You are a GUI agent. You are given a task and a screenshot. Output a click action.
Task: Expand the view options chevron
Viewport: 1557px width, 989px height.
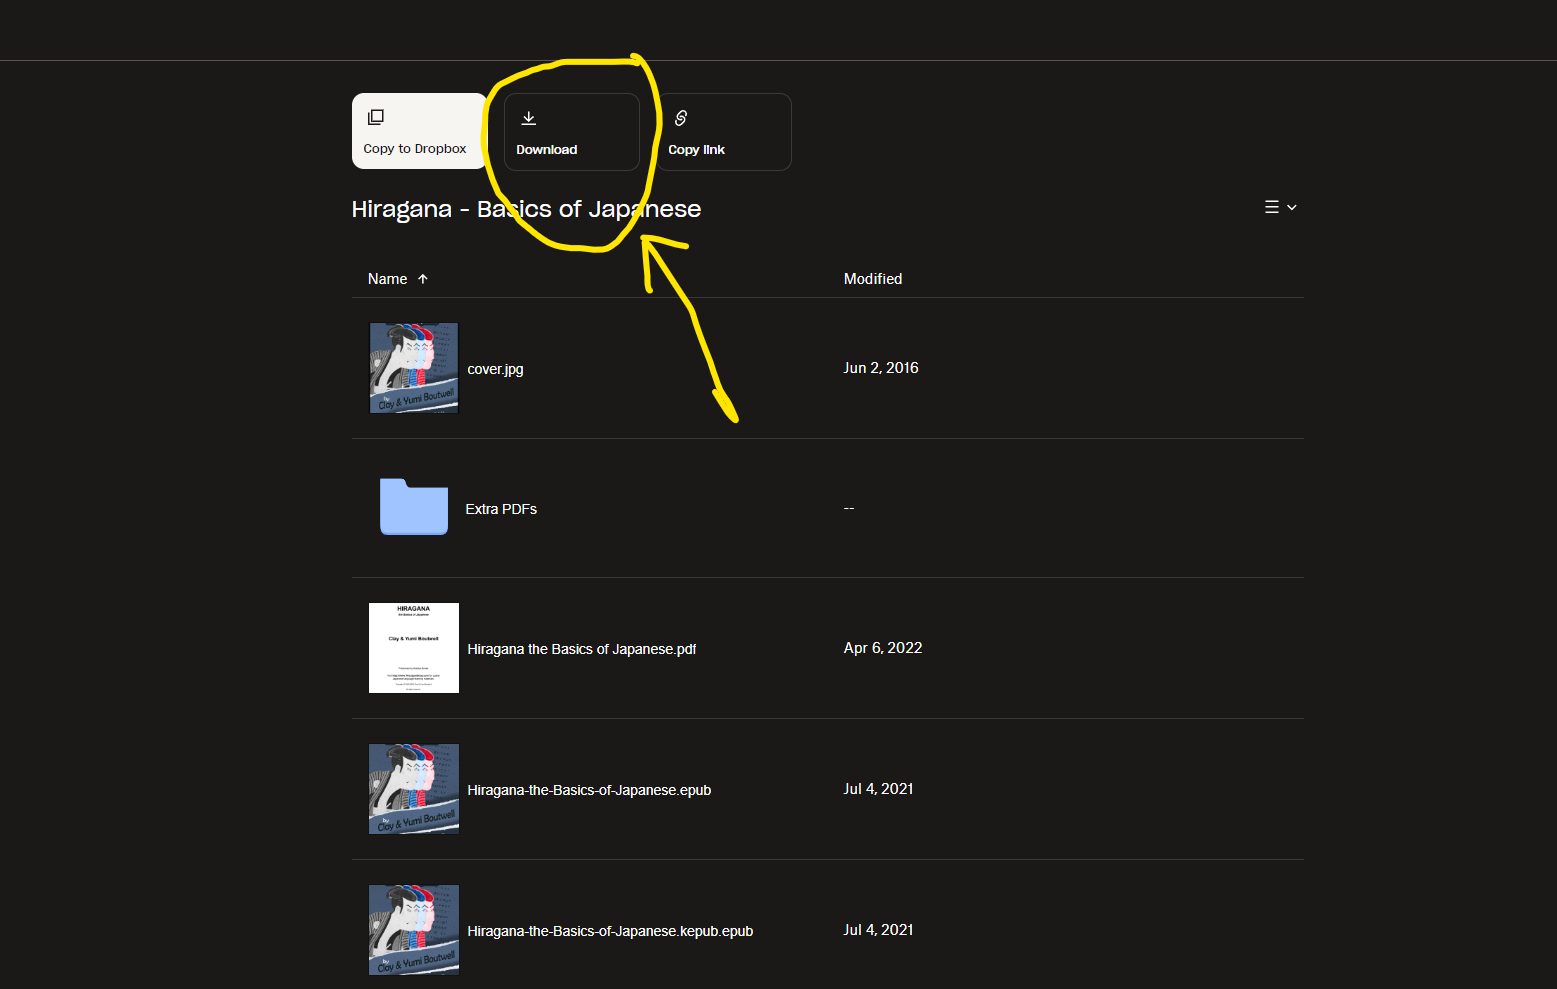coord(1292,207)
